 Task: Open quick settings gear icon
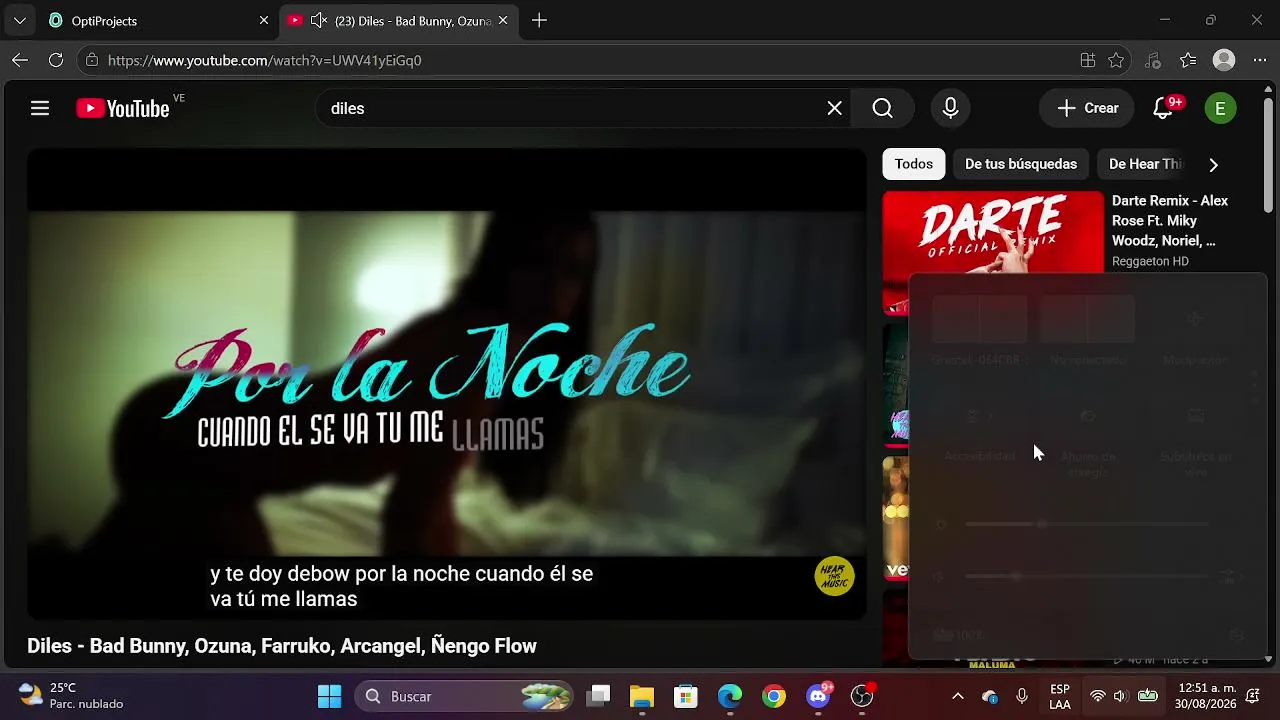click(x=1236, y=634)
